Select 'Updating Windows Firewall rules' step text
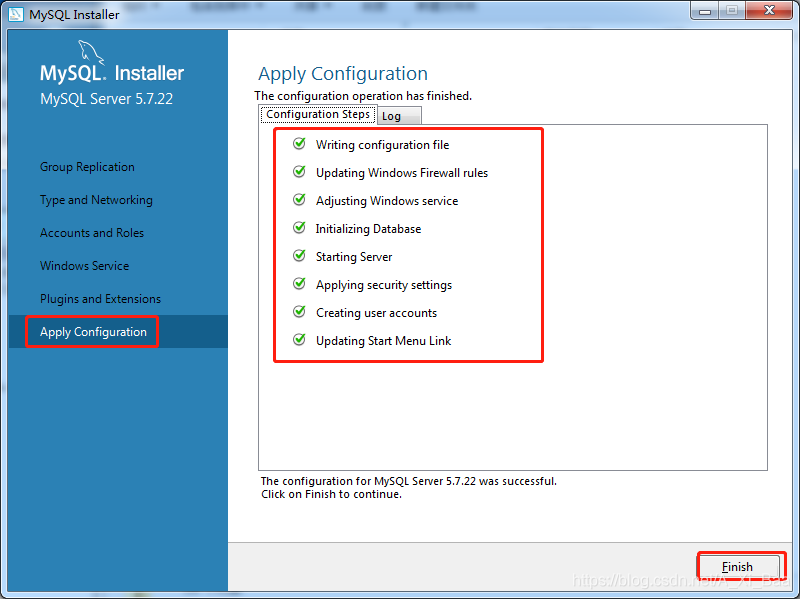The width and height of the screenshot is (800, 599). pos(402,173)
